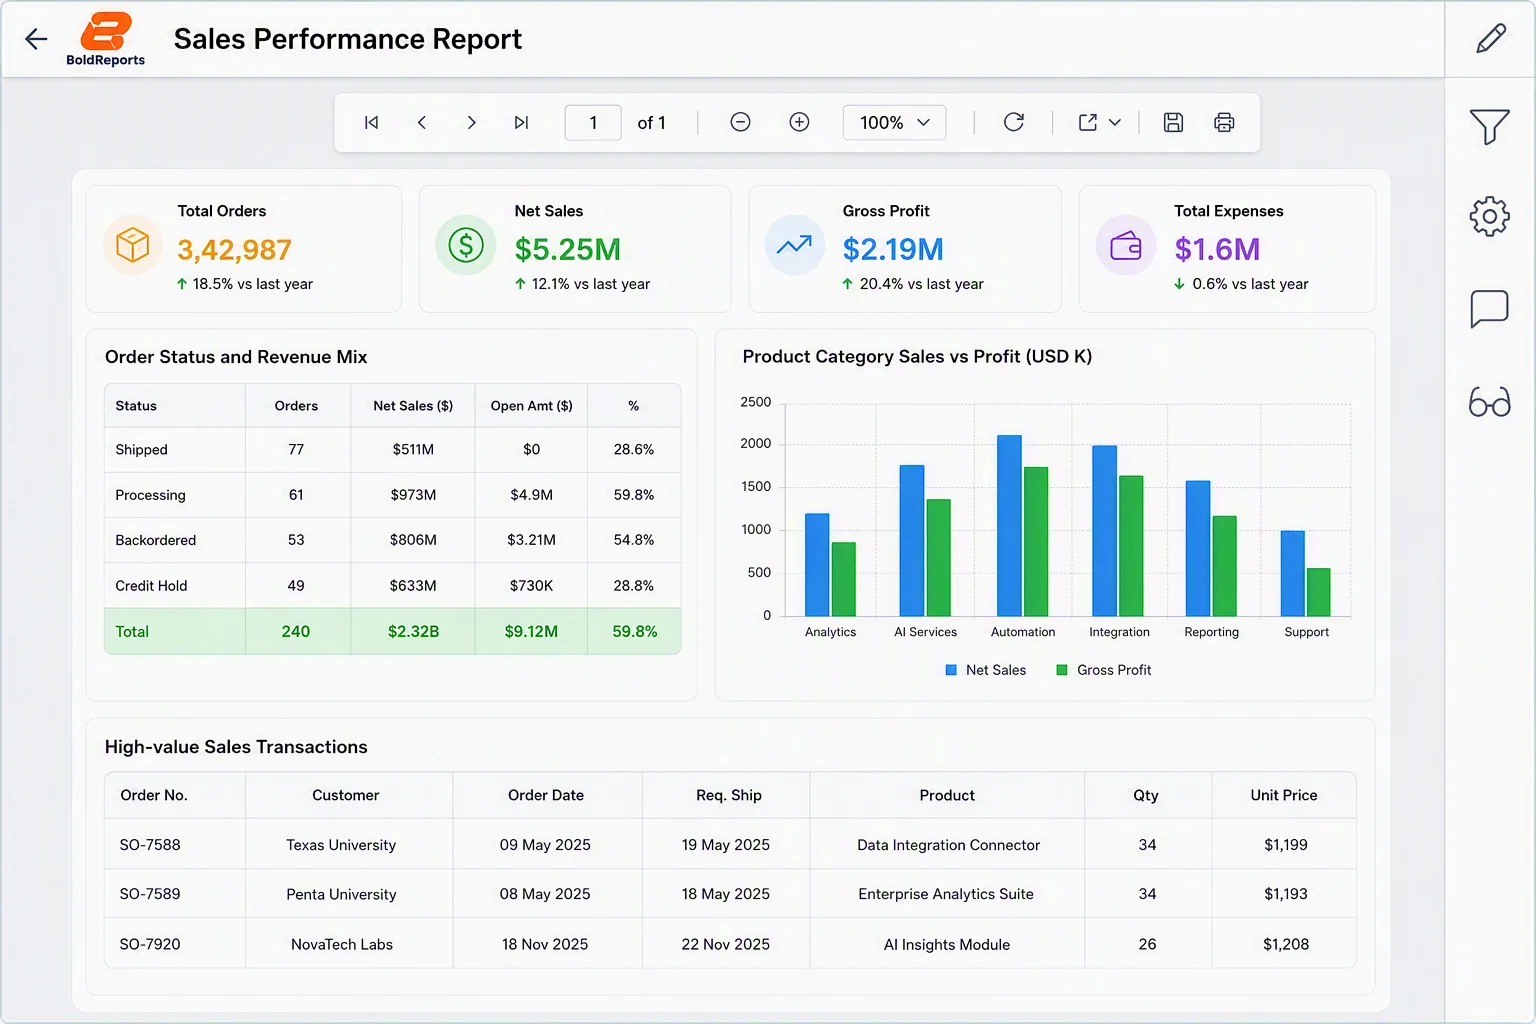Select product AI Insights Module
1536x1024 pixels.
tap(947, 944)
